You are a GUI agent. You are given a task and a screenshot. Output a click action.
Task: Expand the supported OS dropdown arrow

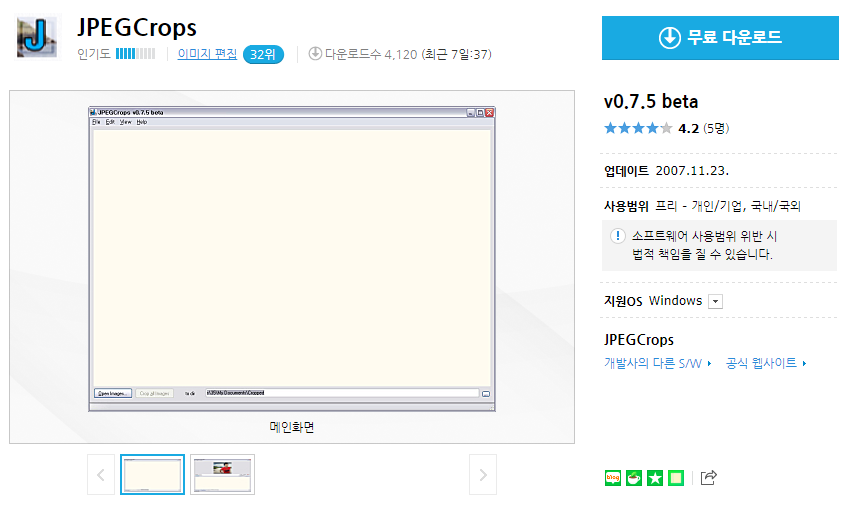(715, 301)
